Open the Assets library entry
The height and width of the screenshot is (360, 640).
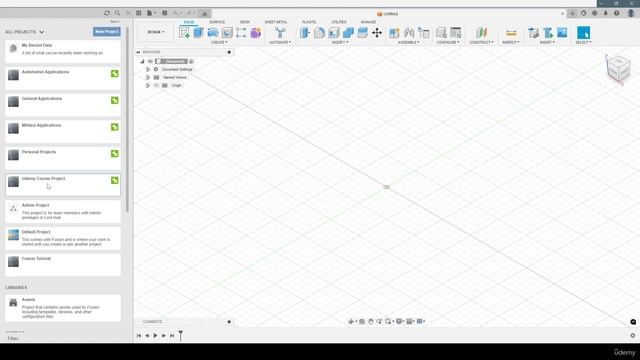[x=63, y=308]
